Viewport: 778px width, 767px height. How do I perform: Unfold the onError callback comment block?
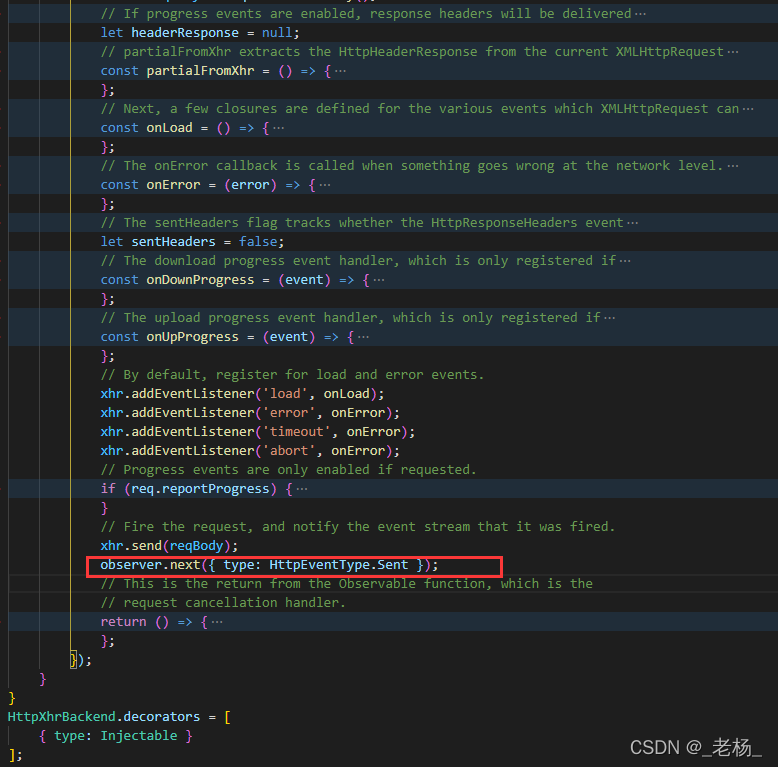click(733, 166)
